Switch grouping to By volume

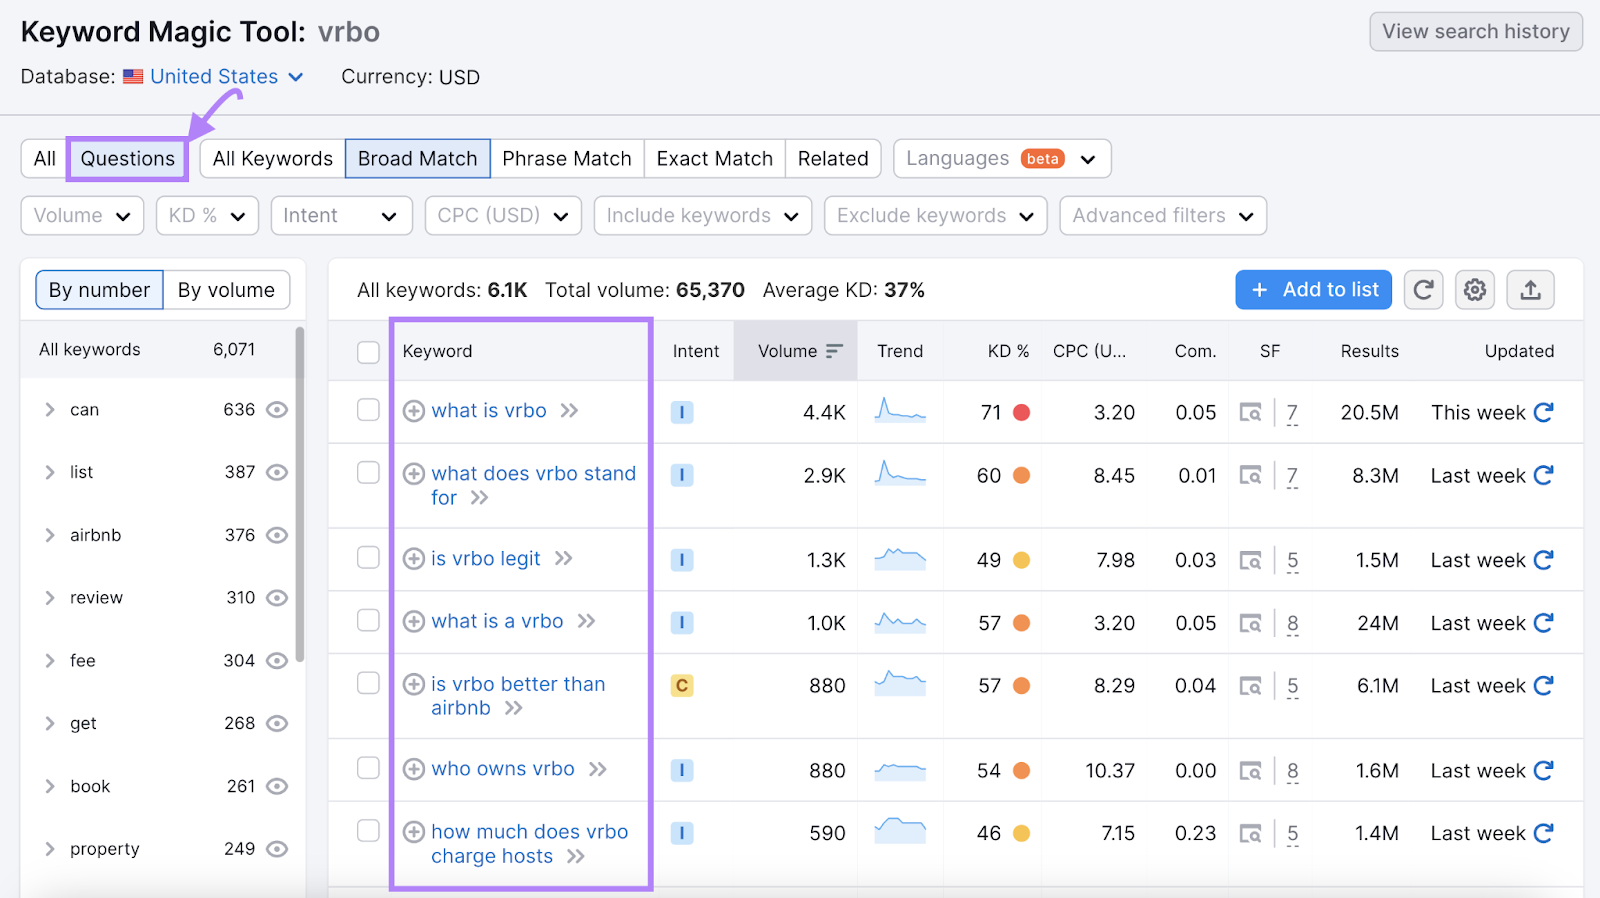[x=227, y=290]
